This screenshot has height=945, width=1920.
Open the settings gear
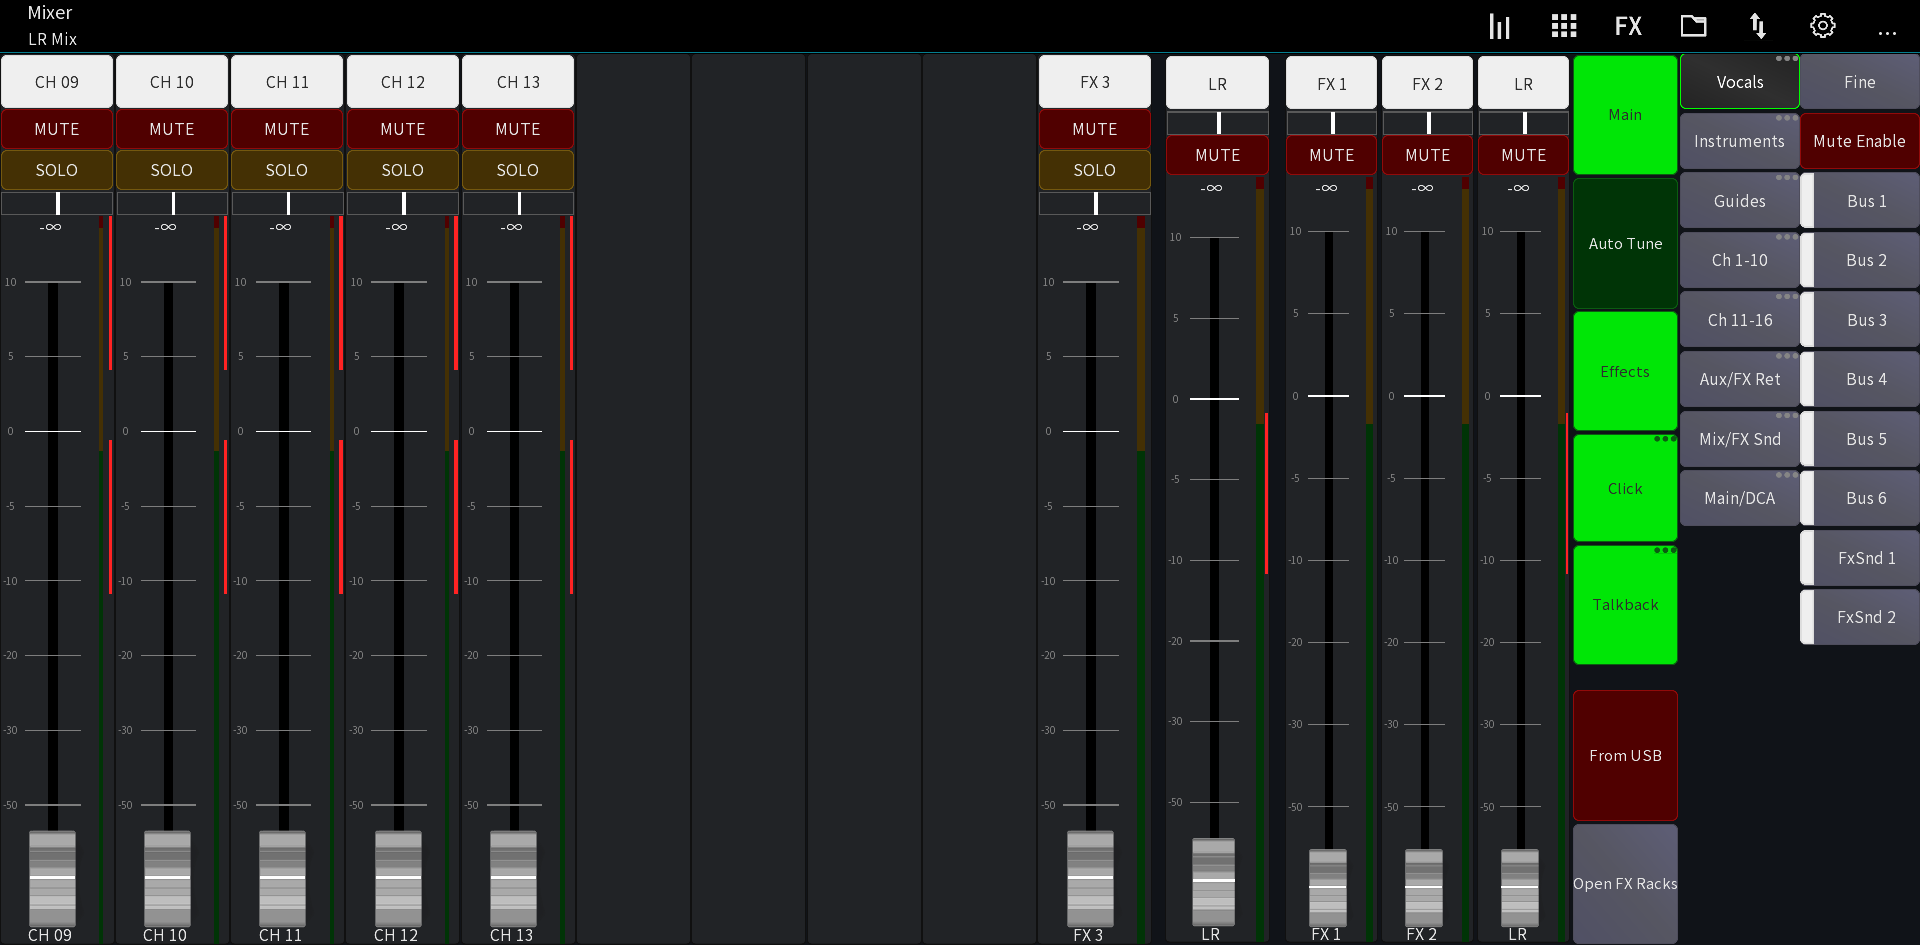[1822, 25]
